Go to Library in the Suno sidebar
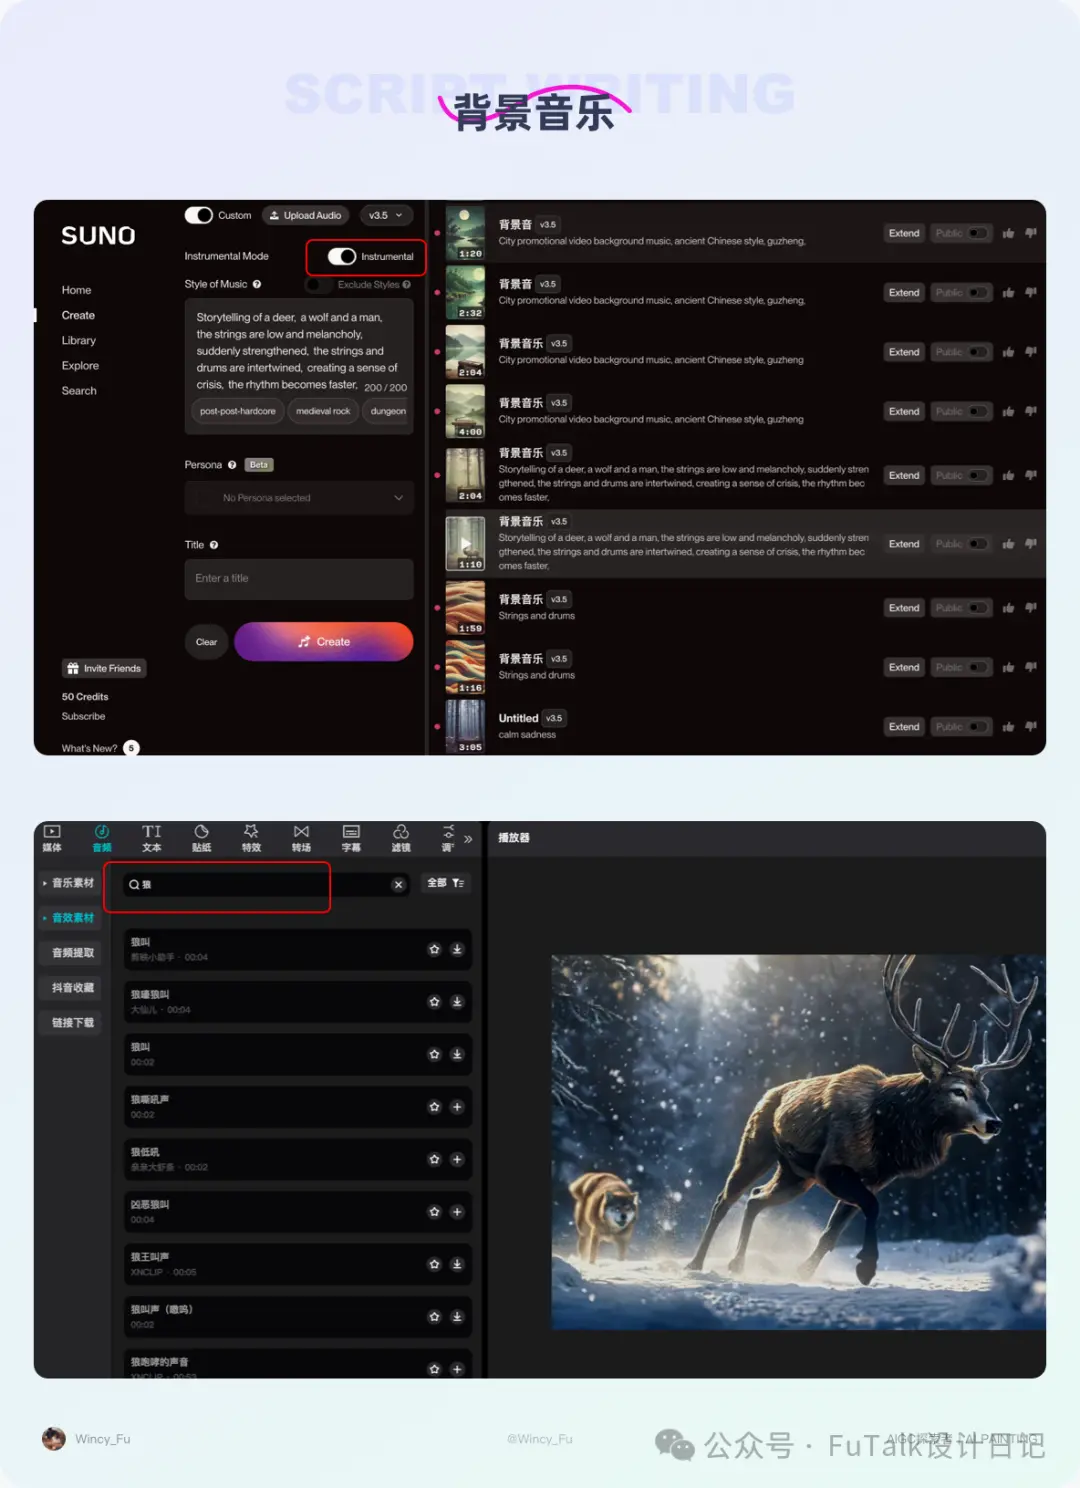 79,341
